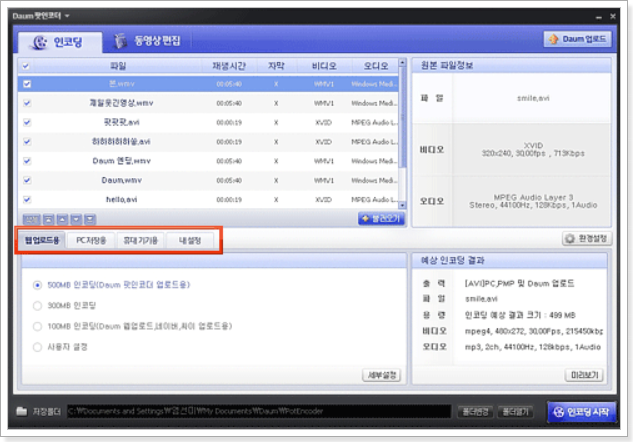Open the 환경설정 settings button

(x=587, y=239)
